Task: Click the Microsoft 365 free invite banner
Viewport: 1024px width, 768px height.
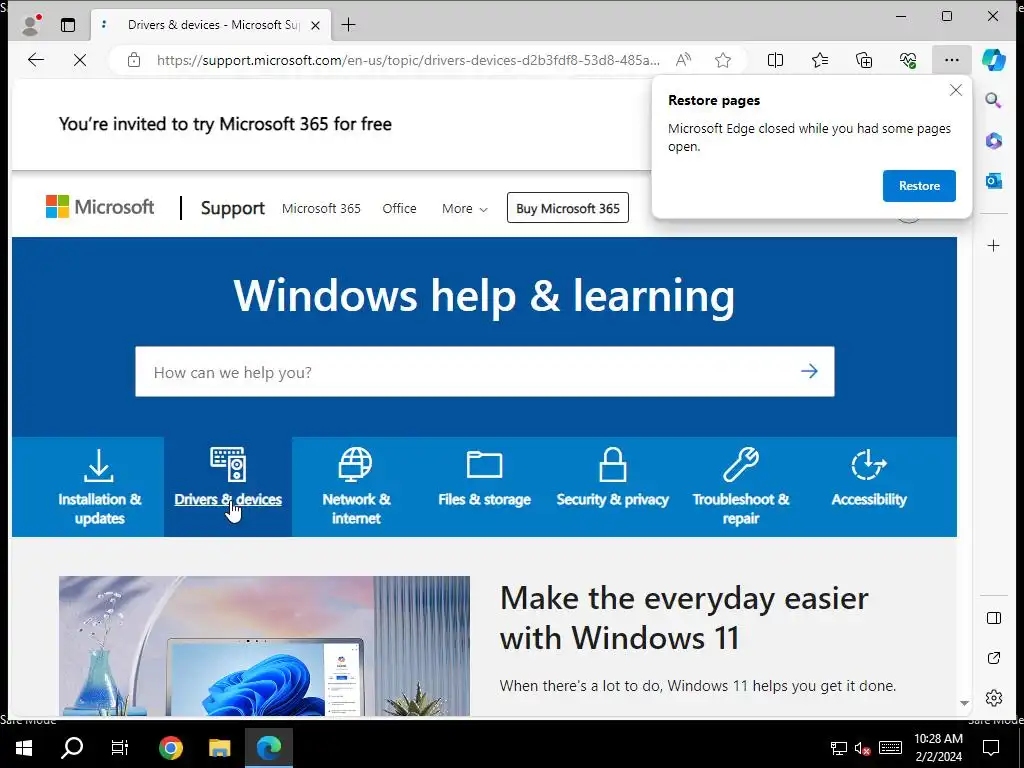Action: (x=225, y=124)
